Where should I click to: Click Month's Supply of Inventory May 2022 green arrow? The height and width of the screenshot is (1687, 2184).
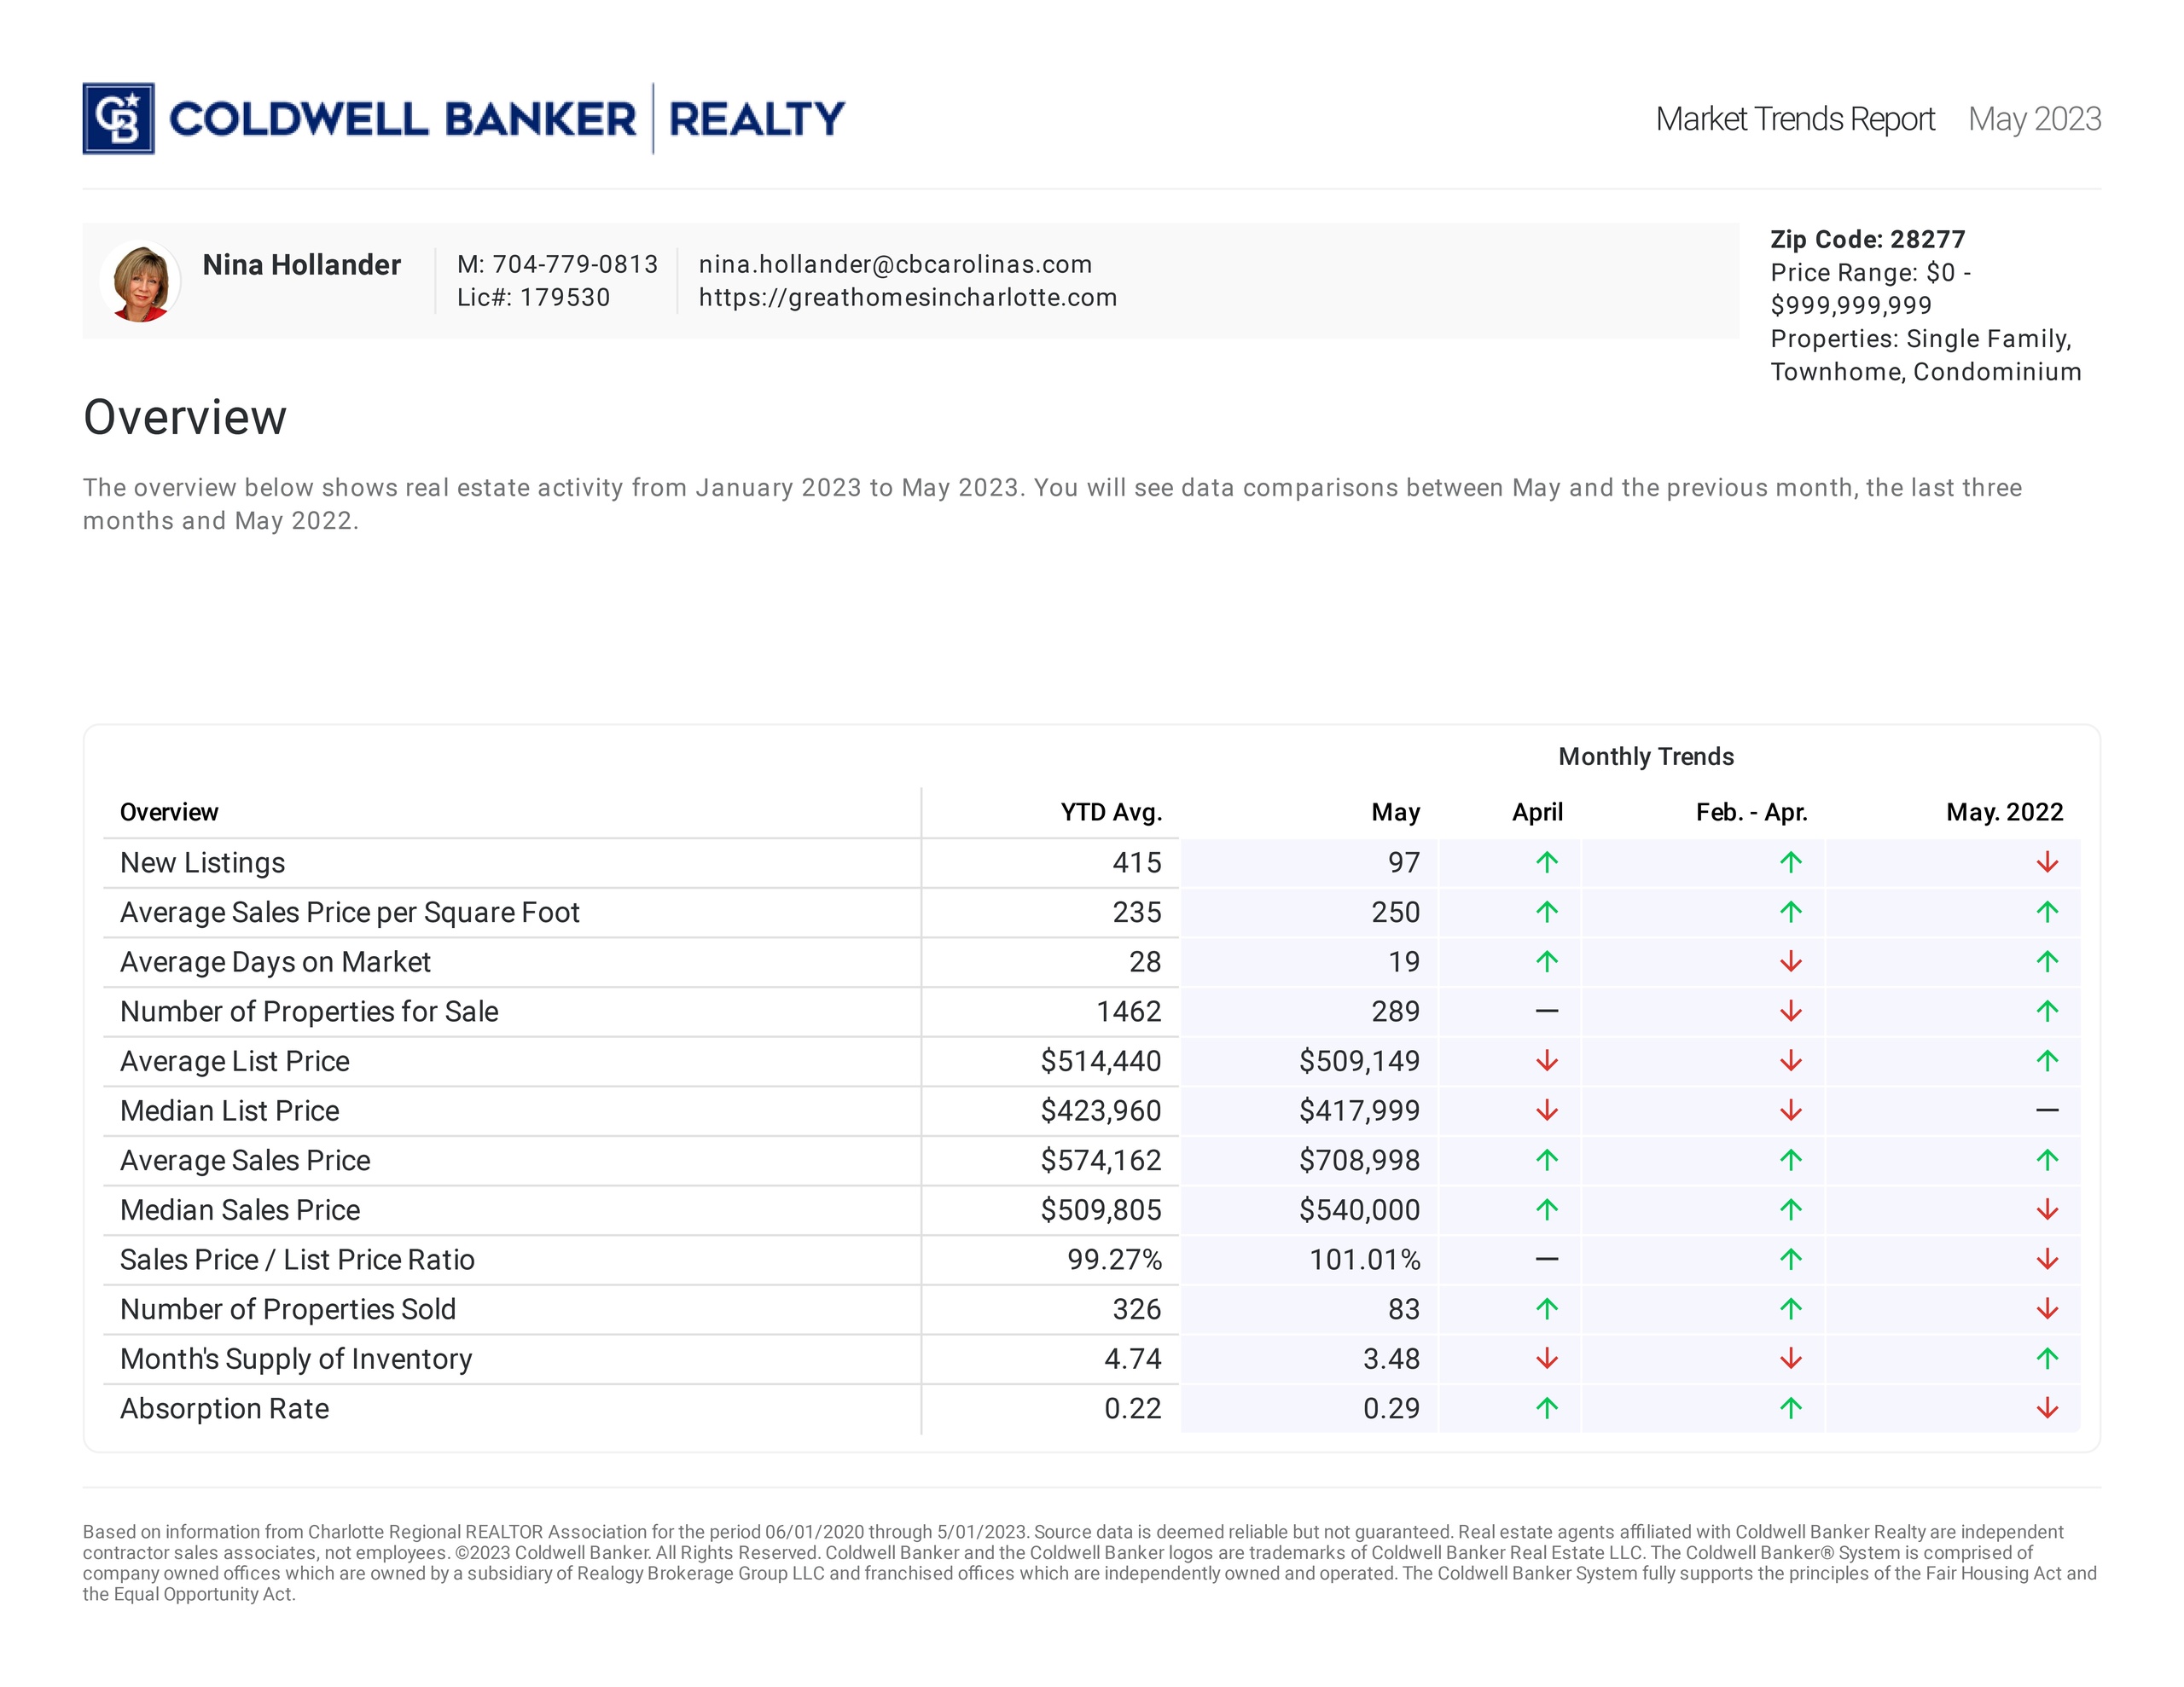click(x=2046, y=1358)
